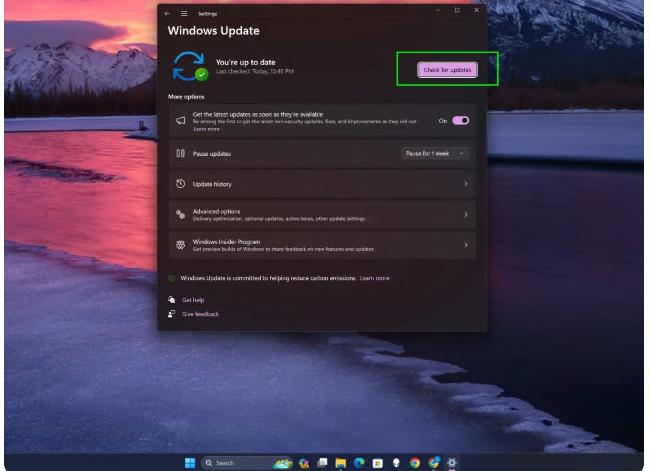Screen dimensions: 650x471
Task: Toggle off Get the latest updates switch
Action: tap(460, 120)
